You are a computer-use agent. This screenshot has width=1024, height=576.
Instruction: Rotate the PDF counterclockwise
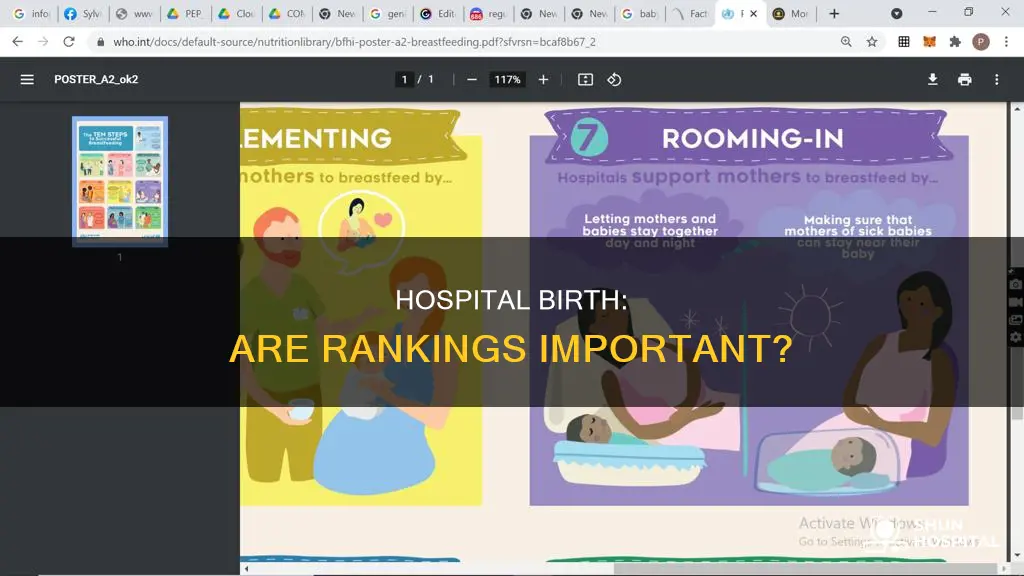pos(614,80)
